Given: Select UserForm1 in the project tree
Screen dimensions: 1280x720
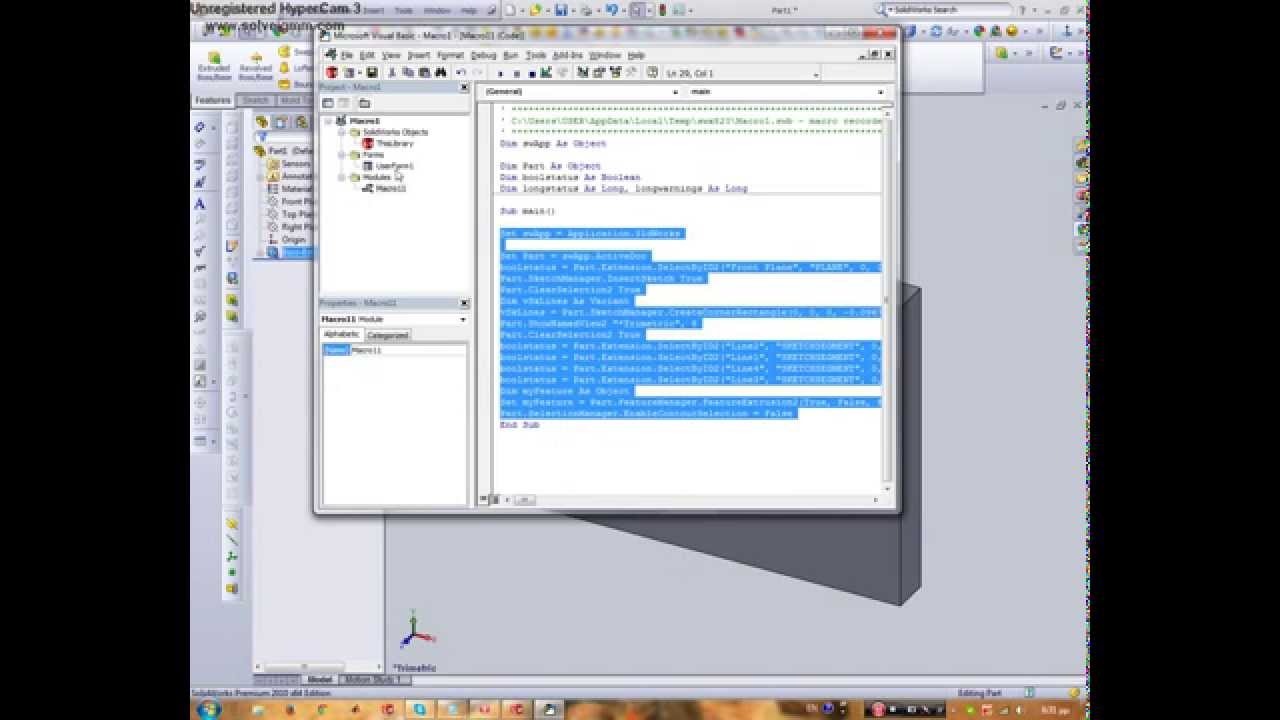Looking at the screenshot, I should tap(394, 166).
